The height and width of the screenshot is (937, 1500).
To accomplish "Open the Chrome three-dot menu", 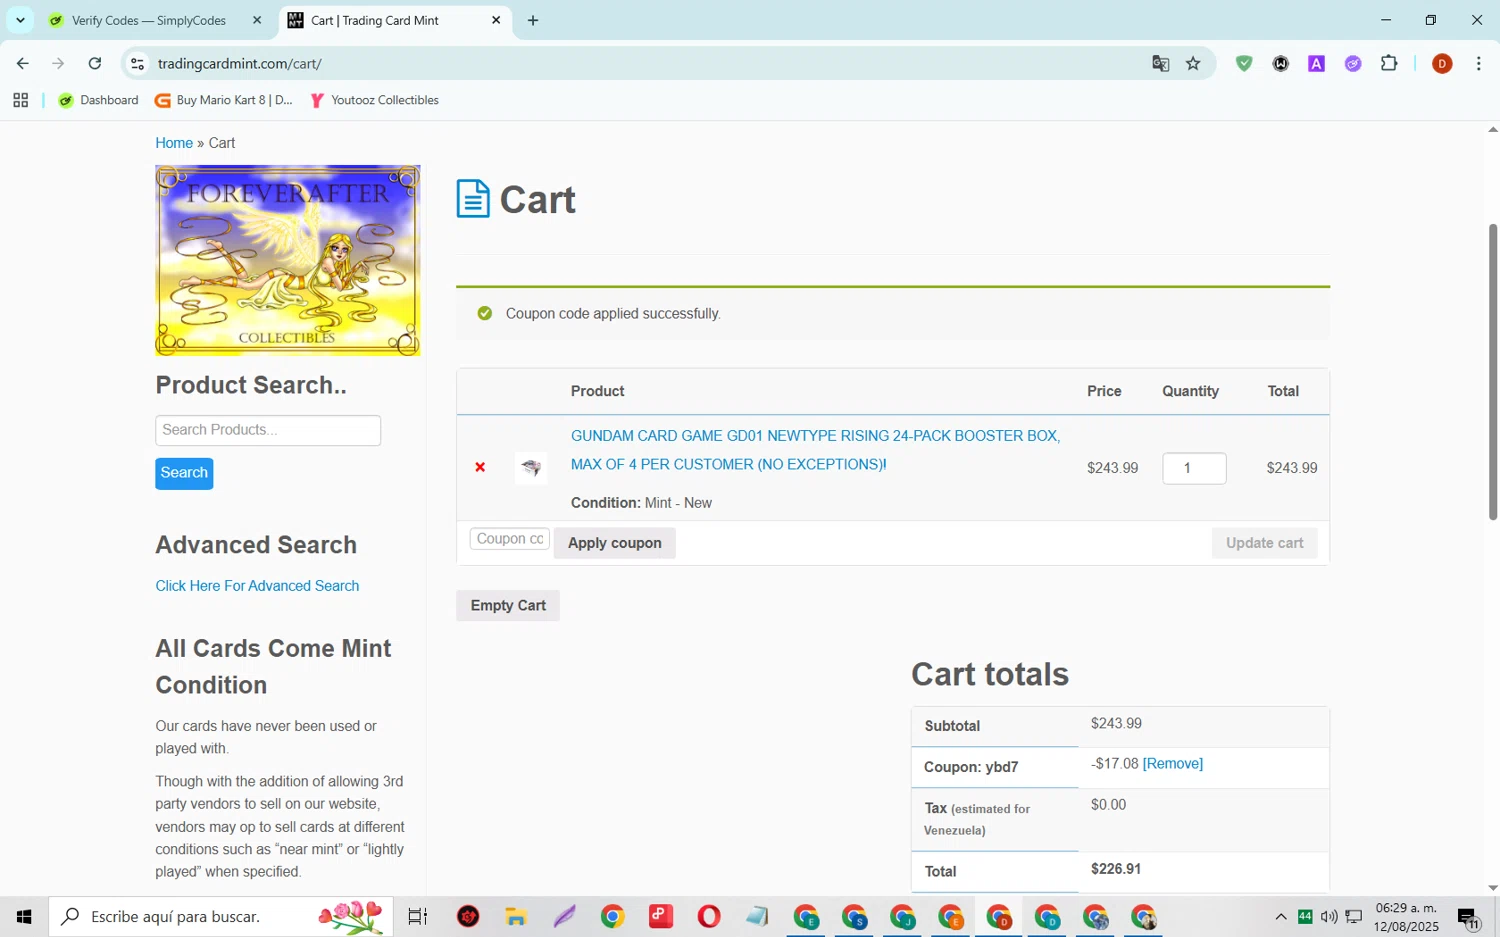I will click(x=1478, y=63).
